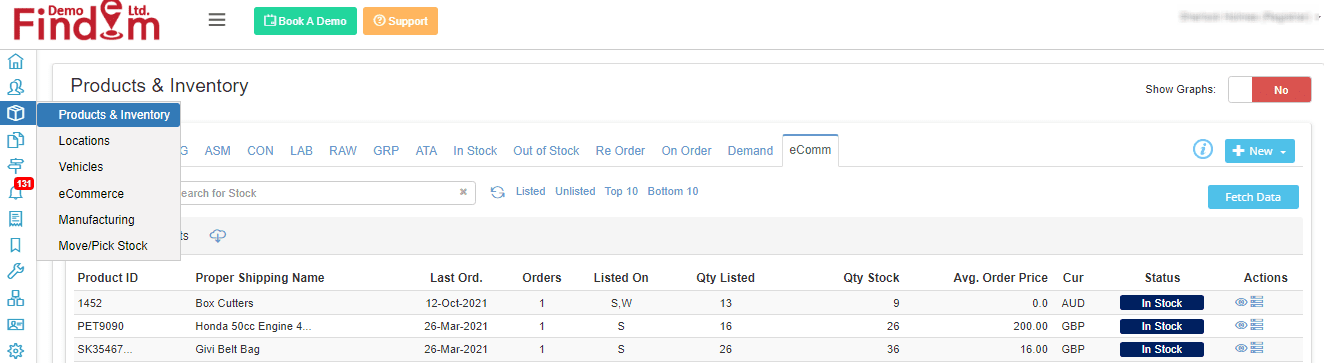1324x363 pixels.
Task: Open list action icon for Givi Belt Bag
Action: pos(1257,348)
